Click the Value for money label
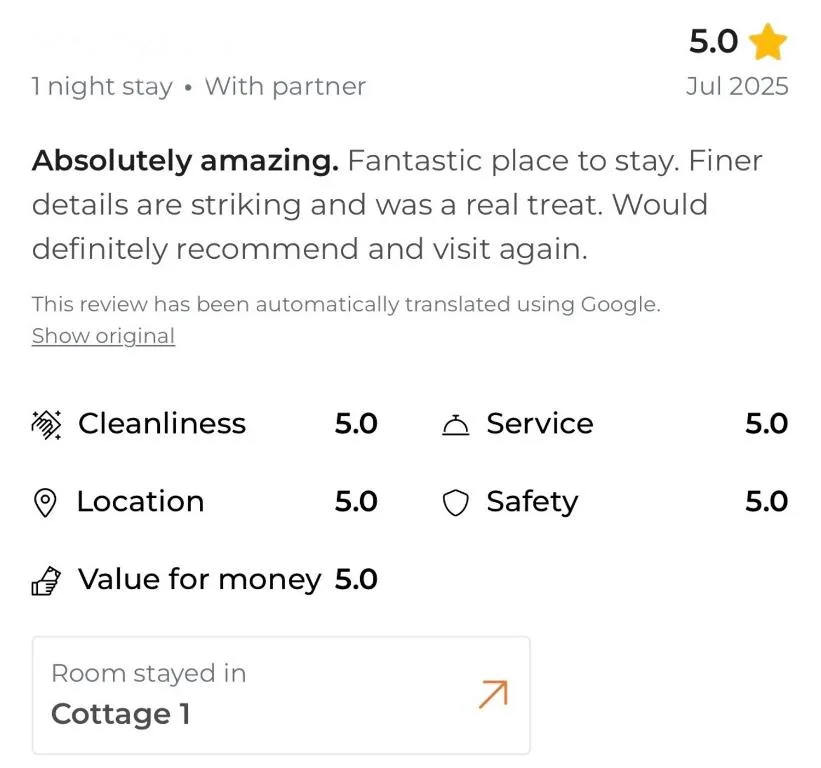Image resolution: width=821 pixels, height=768 pixels. tap(199, 580)
